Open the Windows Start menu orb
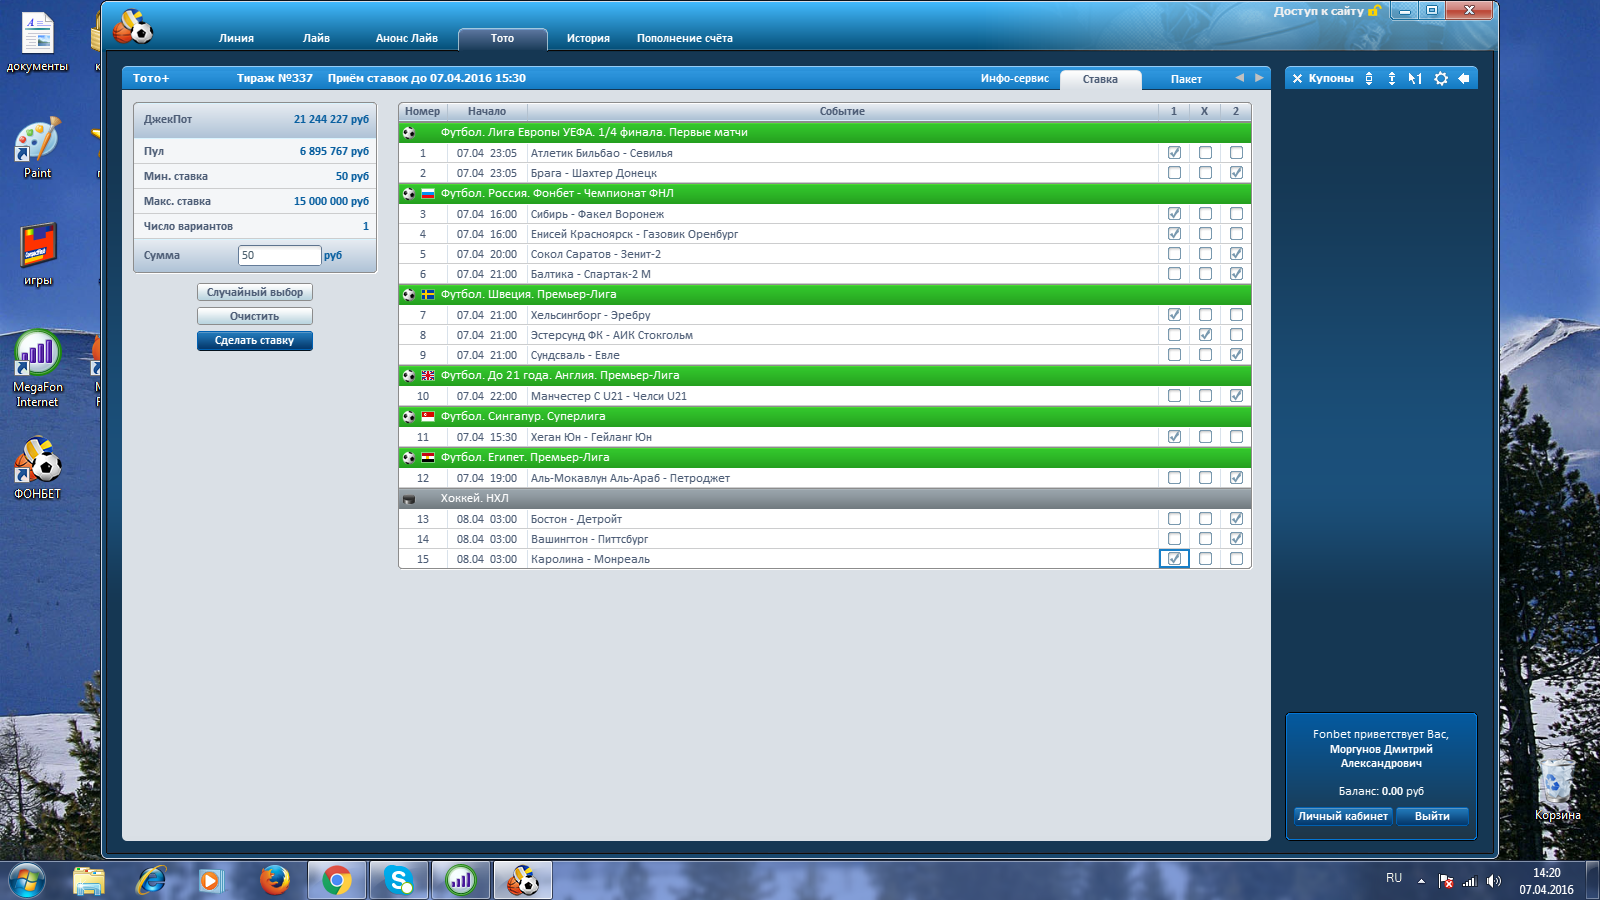This screenshot has width=1600, height=900. click(27, 880)
